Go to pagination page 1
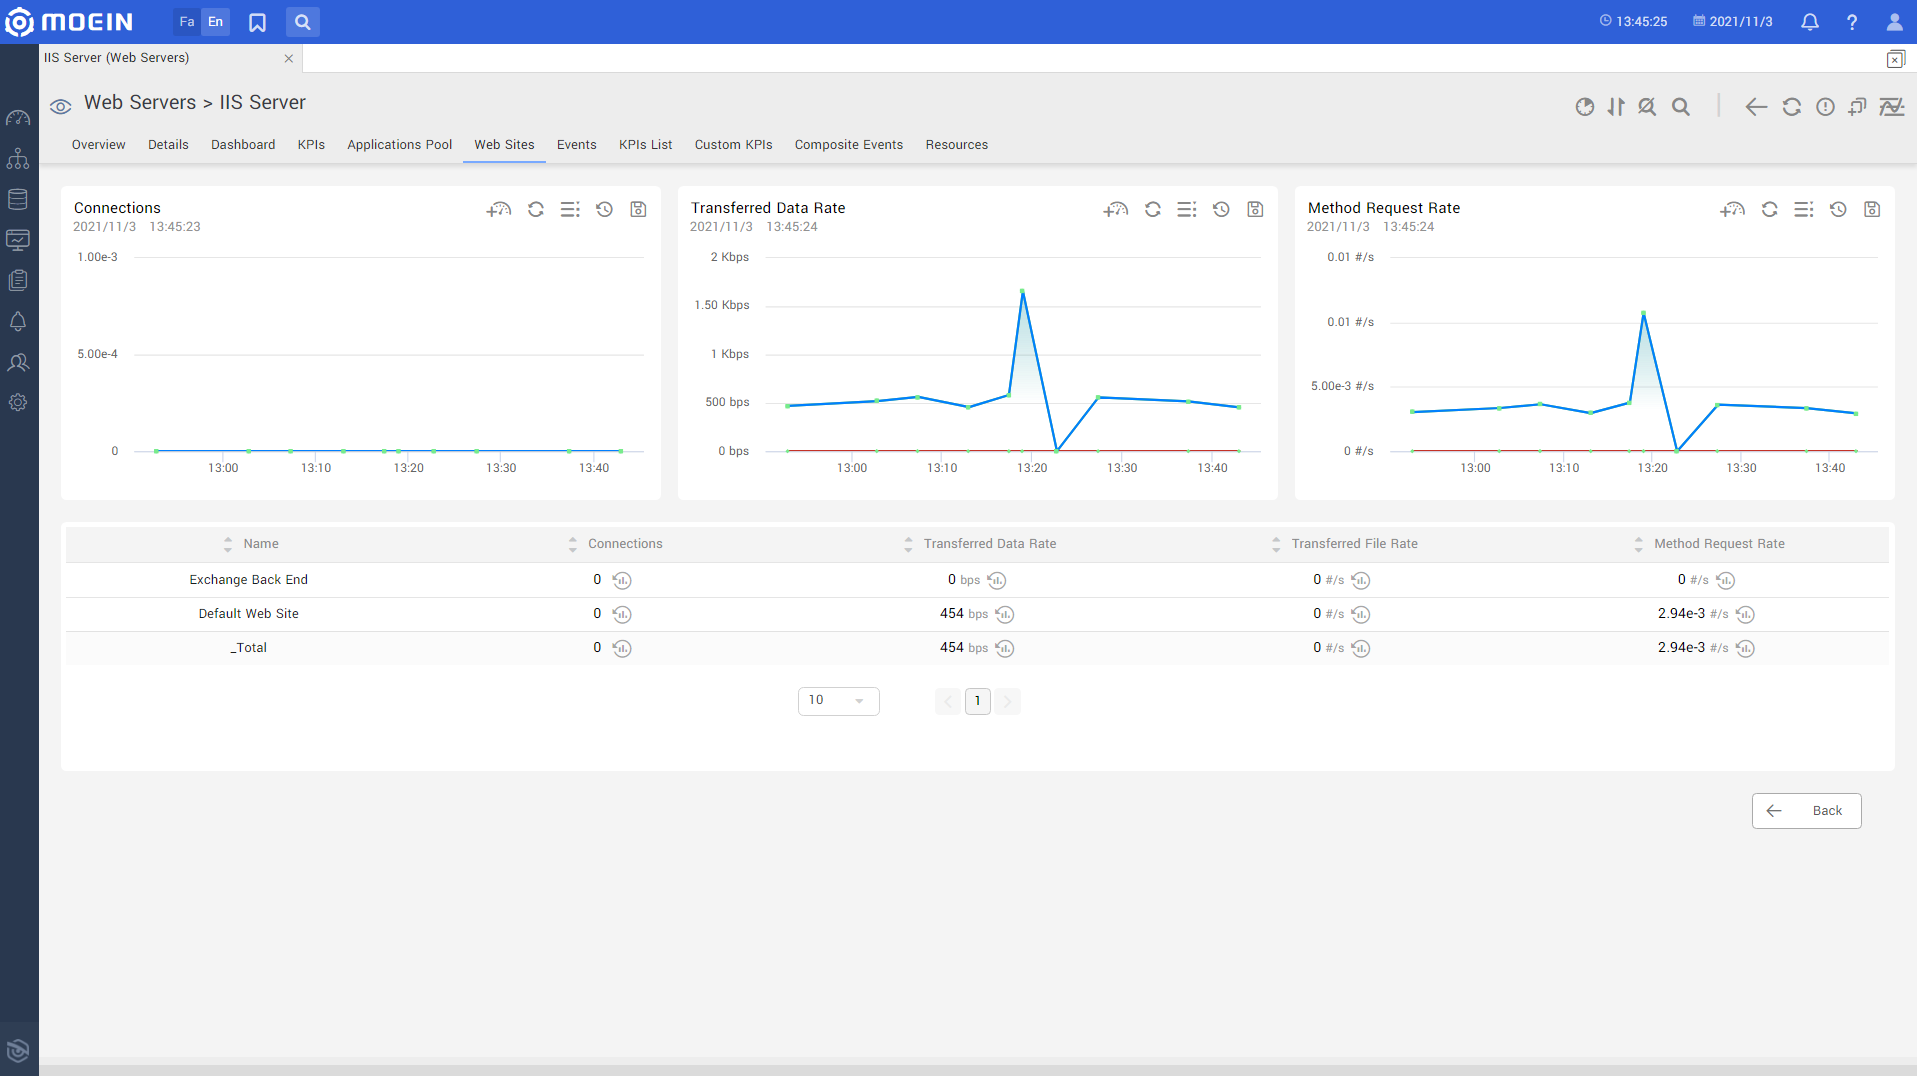 (977, 701)
